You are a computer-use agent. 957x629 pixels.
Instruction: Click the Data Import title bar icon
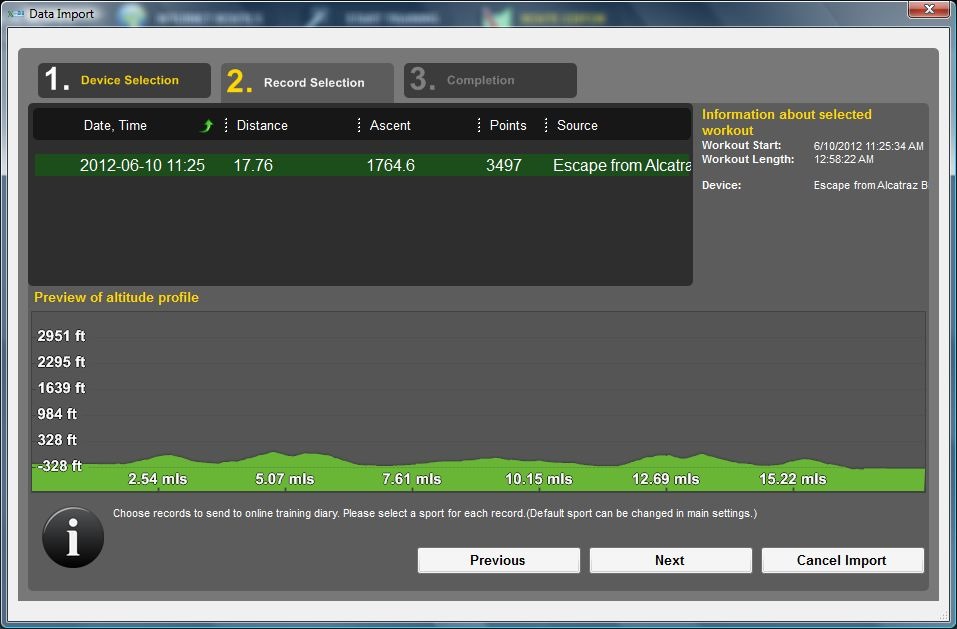(16, 13)
